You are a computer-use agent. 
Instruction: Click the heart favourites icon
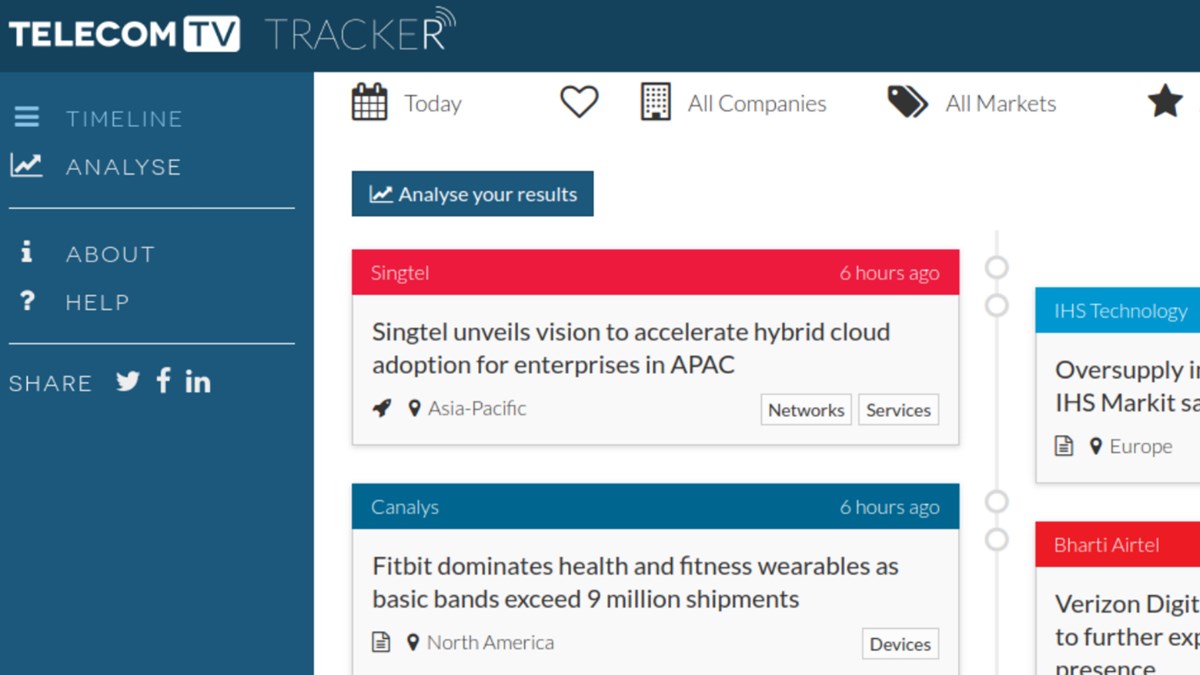(x=578, y=100)
